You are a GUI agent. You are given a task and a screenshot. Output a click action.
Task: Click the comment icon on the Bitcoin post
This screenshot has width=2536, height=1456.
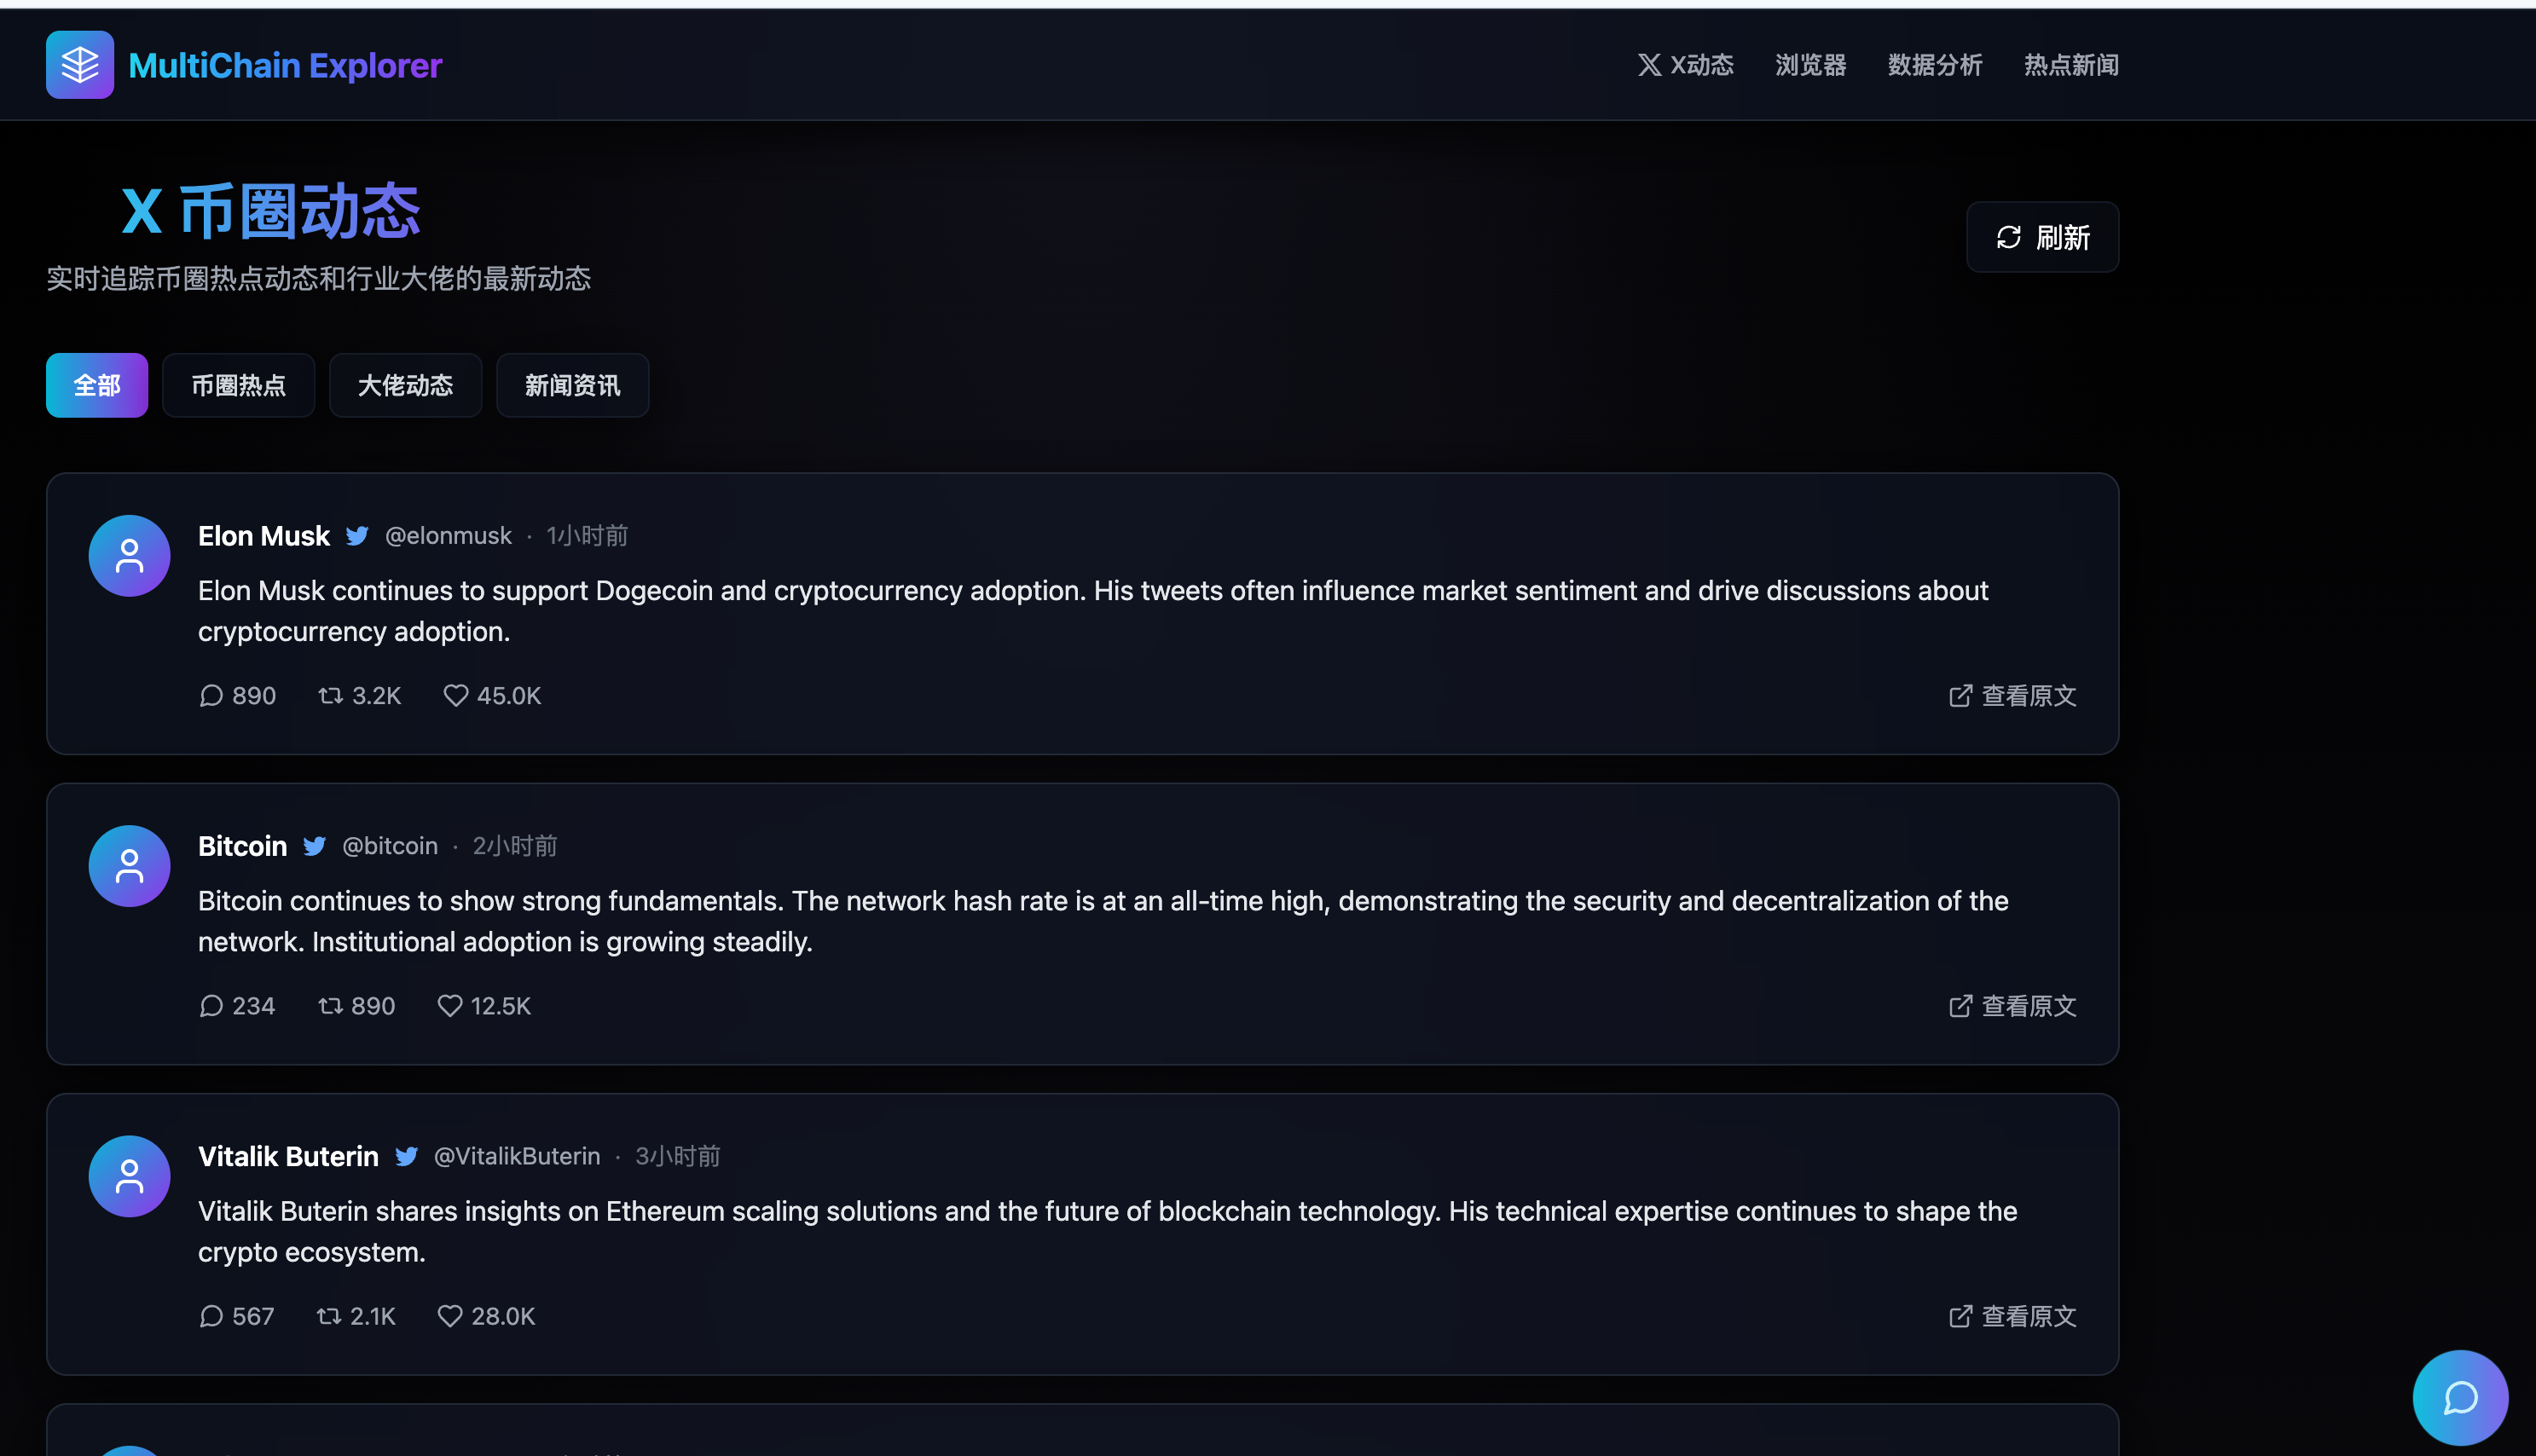pos(211,1006)
